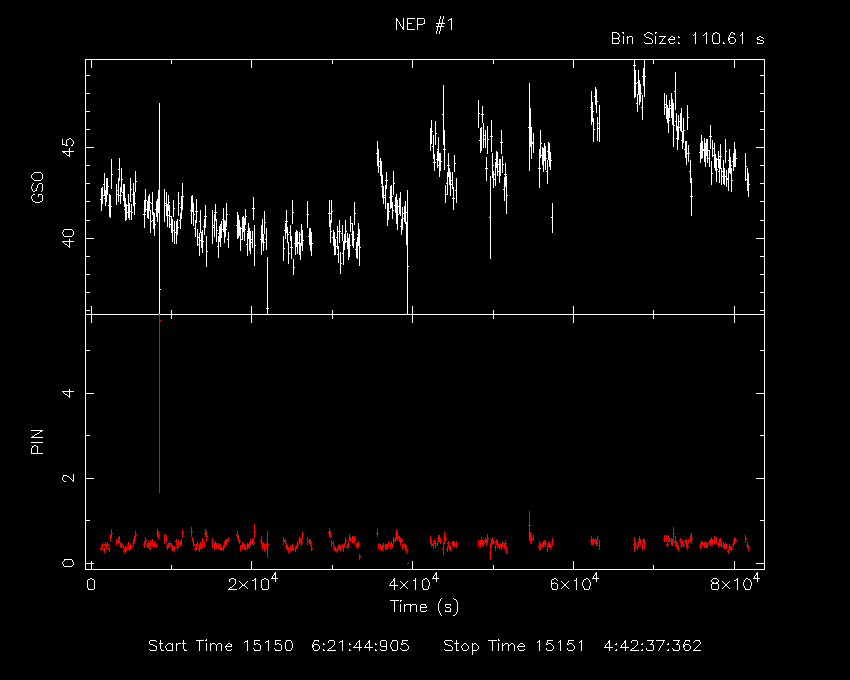
Task: Click the 'GSO' y-axis label
Action: pos(37,187)
